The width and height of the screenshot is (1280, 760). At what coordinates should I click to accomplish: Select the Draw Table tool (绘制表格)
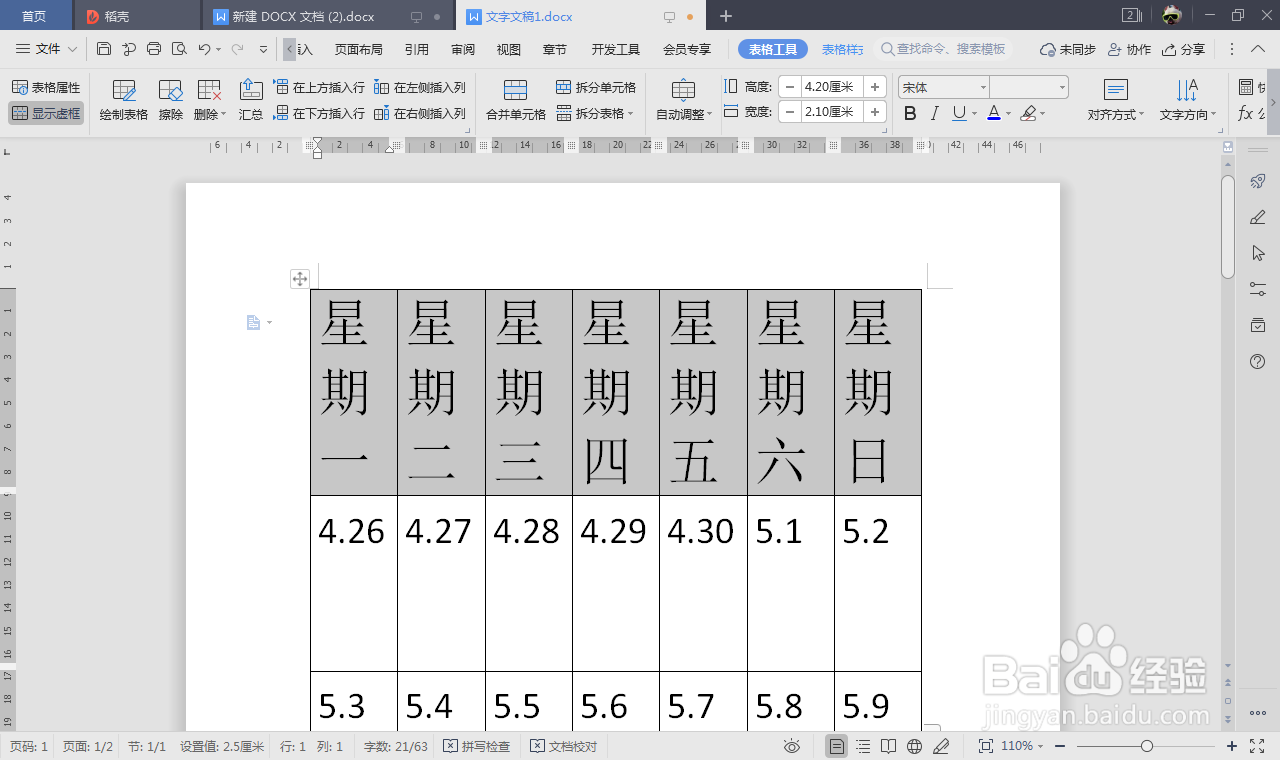pyautogui.click(x=124, y=101)
